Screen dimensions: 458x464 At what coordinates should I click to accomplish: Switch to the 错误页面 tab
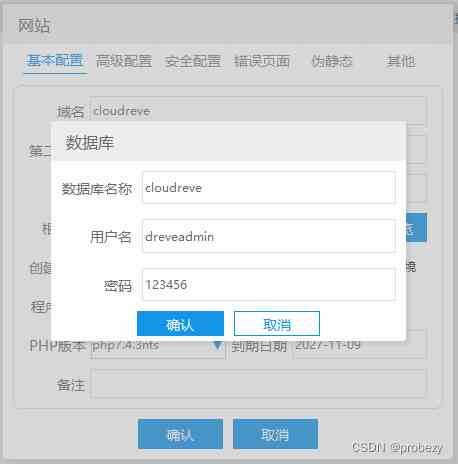click(262, 61)
